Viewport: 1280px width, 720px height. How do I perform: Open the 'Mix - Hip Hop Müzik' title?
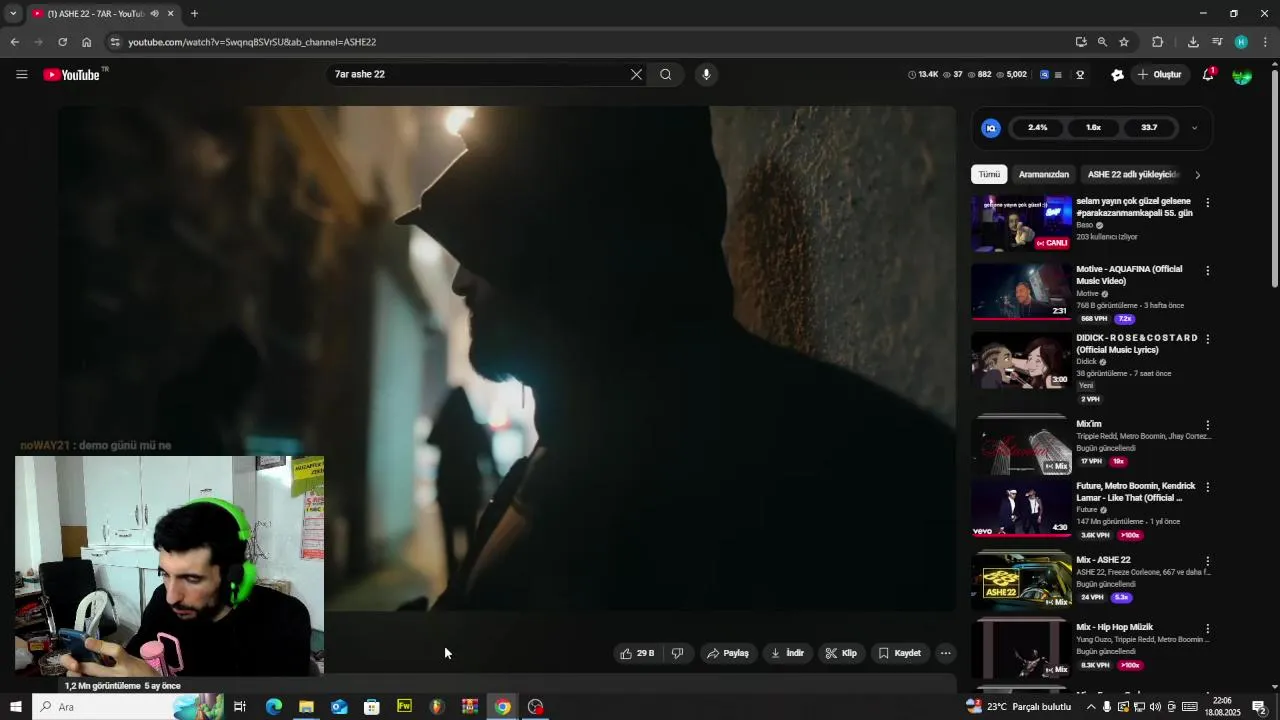pos(1114,627)
